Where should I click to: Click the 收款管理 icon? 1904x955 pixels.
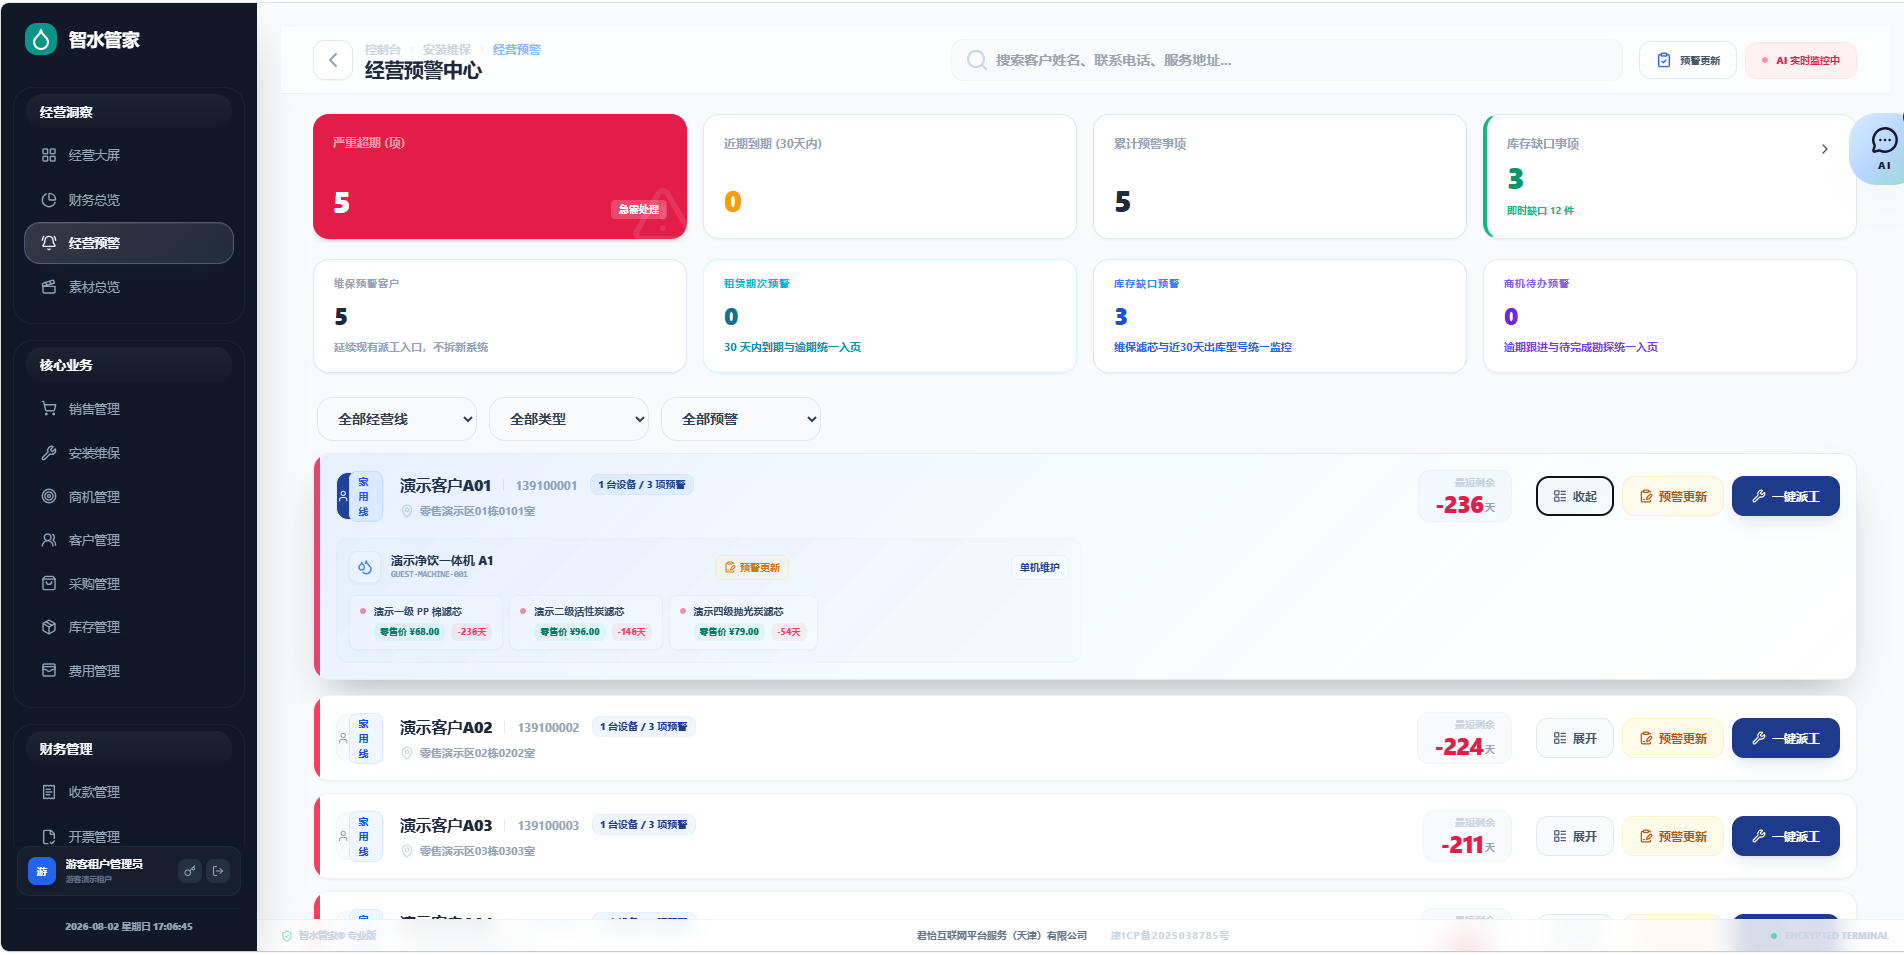point(49,792)
